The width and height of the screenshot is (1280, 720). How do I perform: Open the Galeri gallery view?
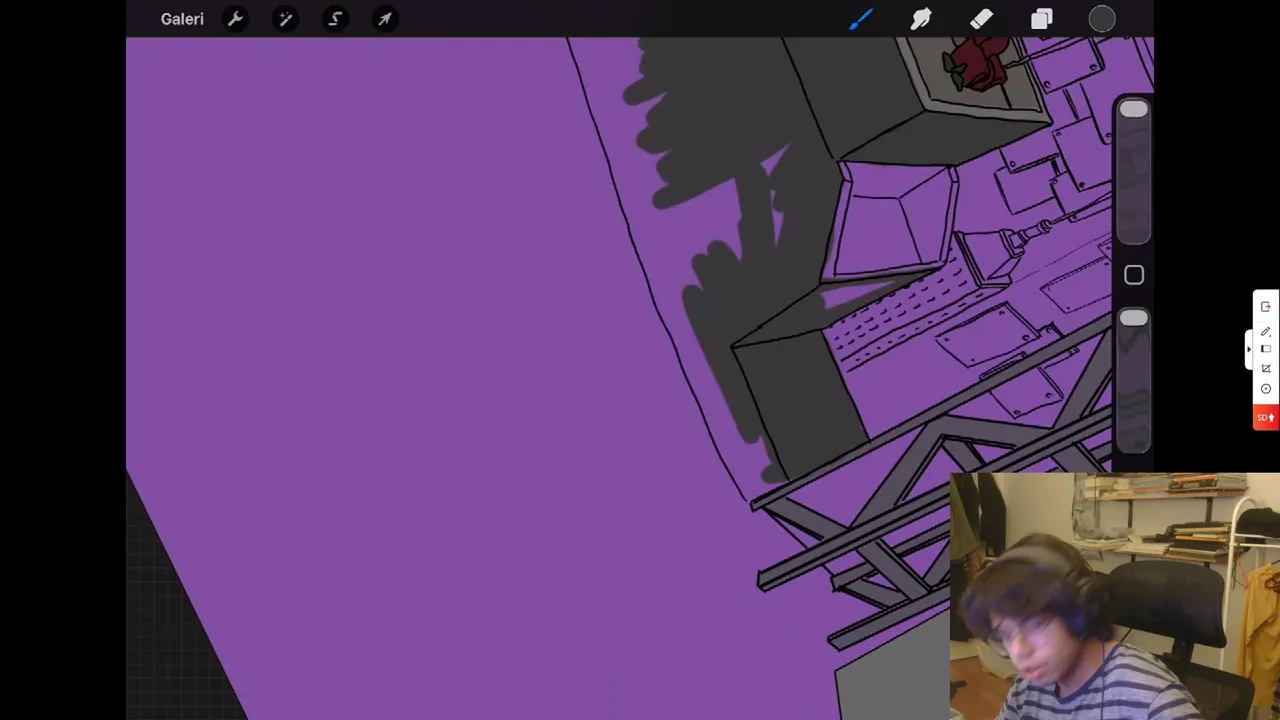pos(182,19)
